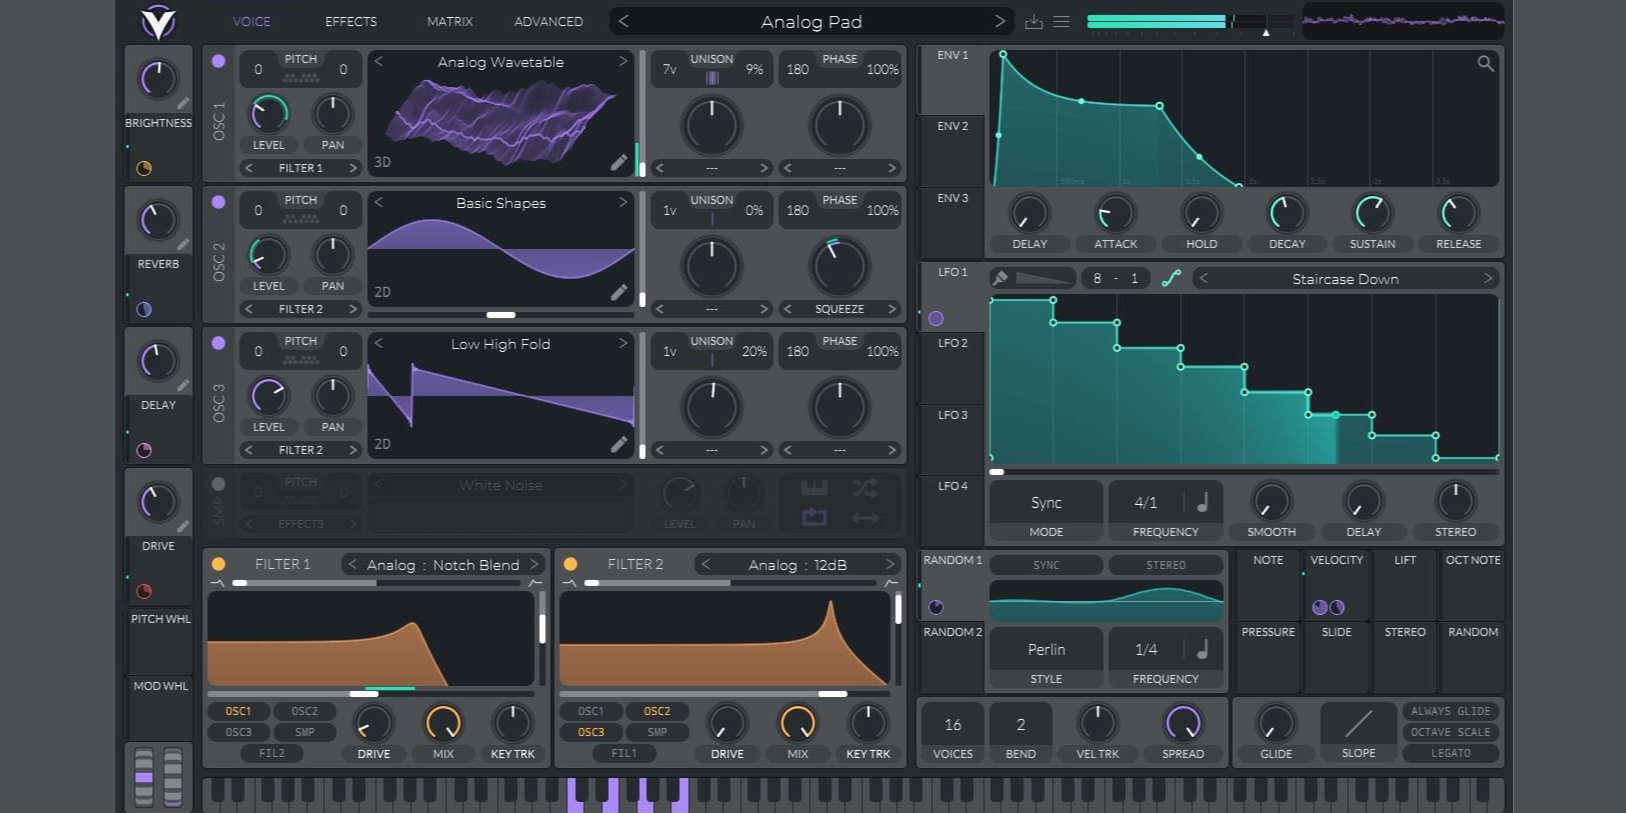Toggle OSC 1 power button
The height and width of the screenshot is (813, 1626).
click(218, 61)
